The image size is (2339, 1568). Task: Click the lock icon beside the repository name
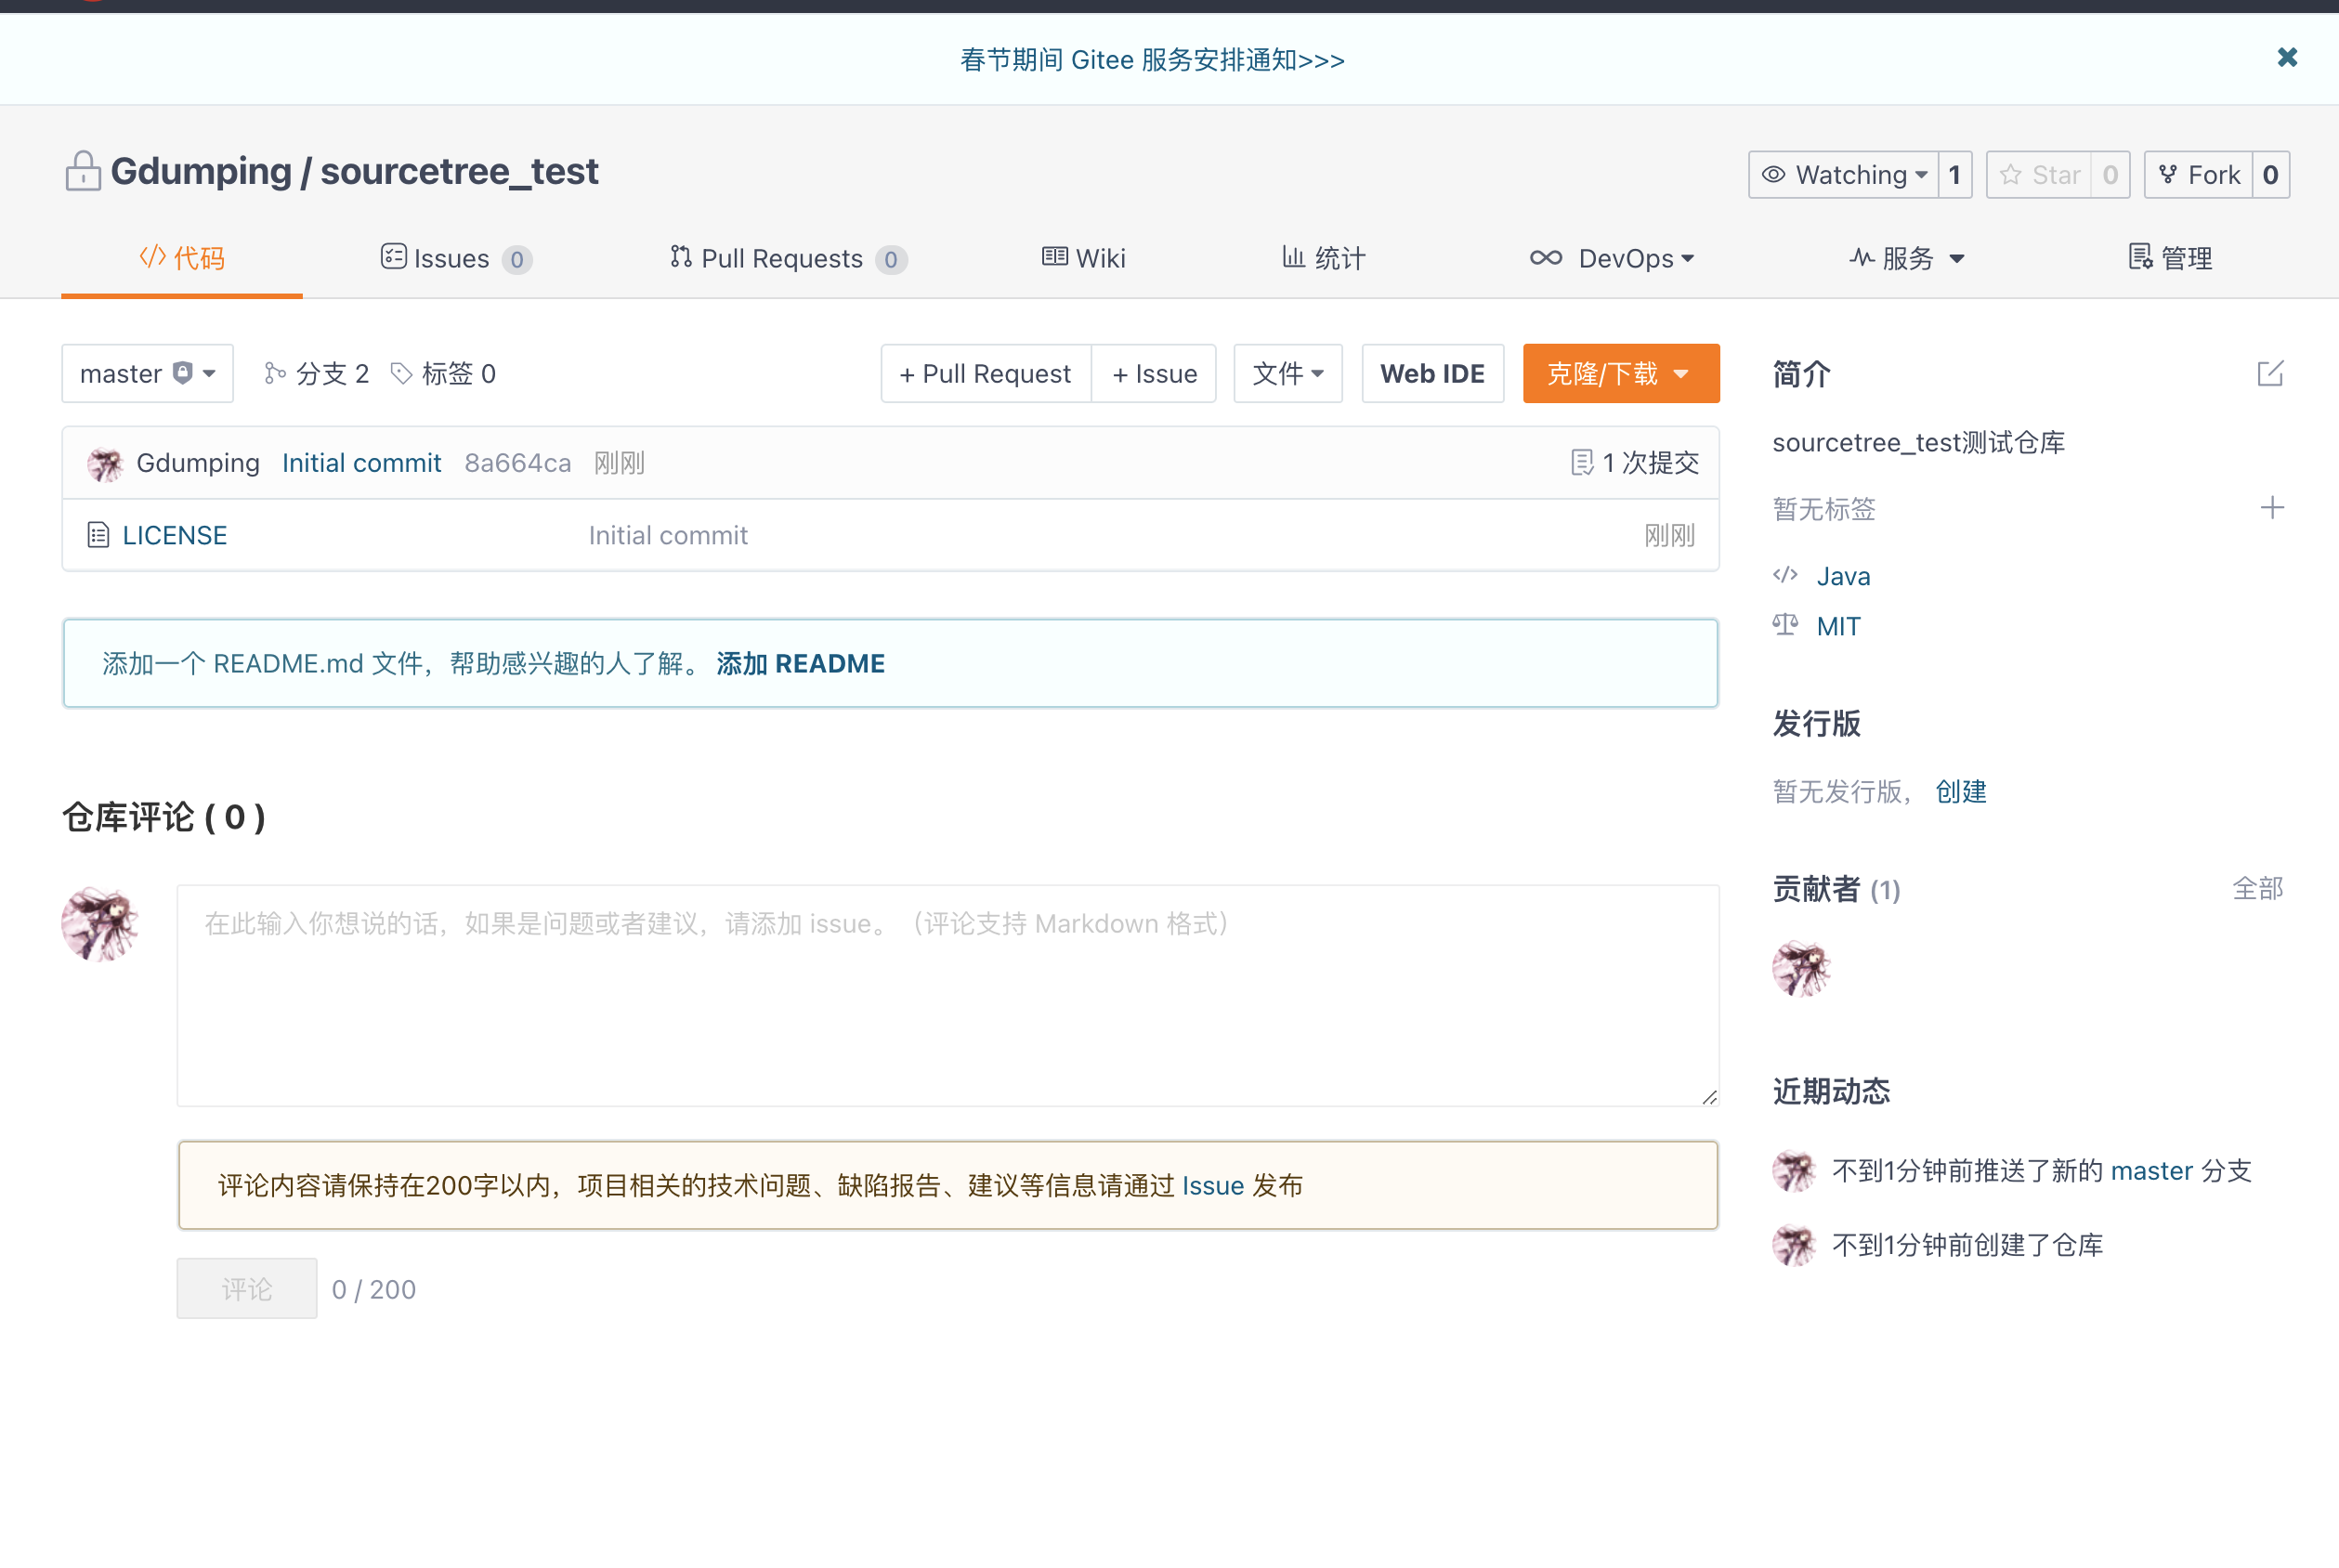84,170
